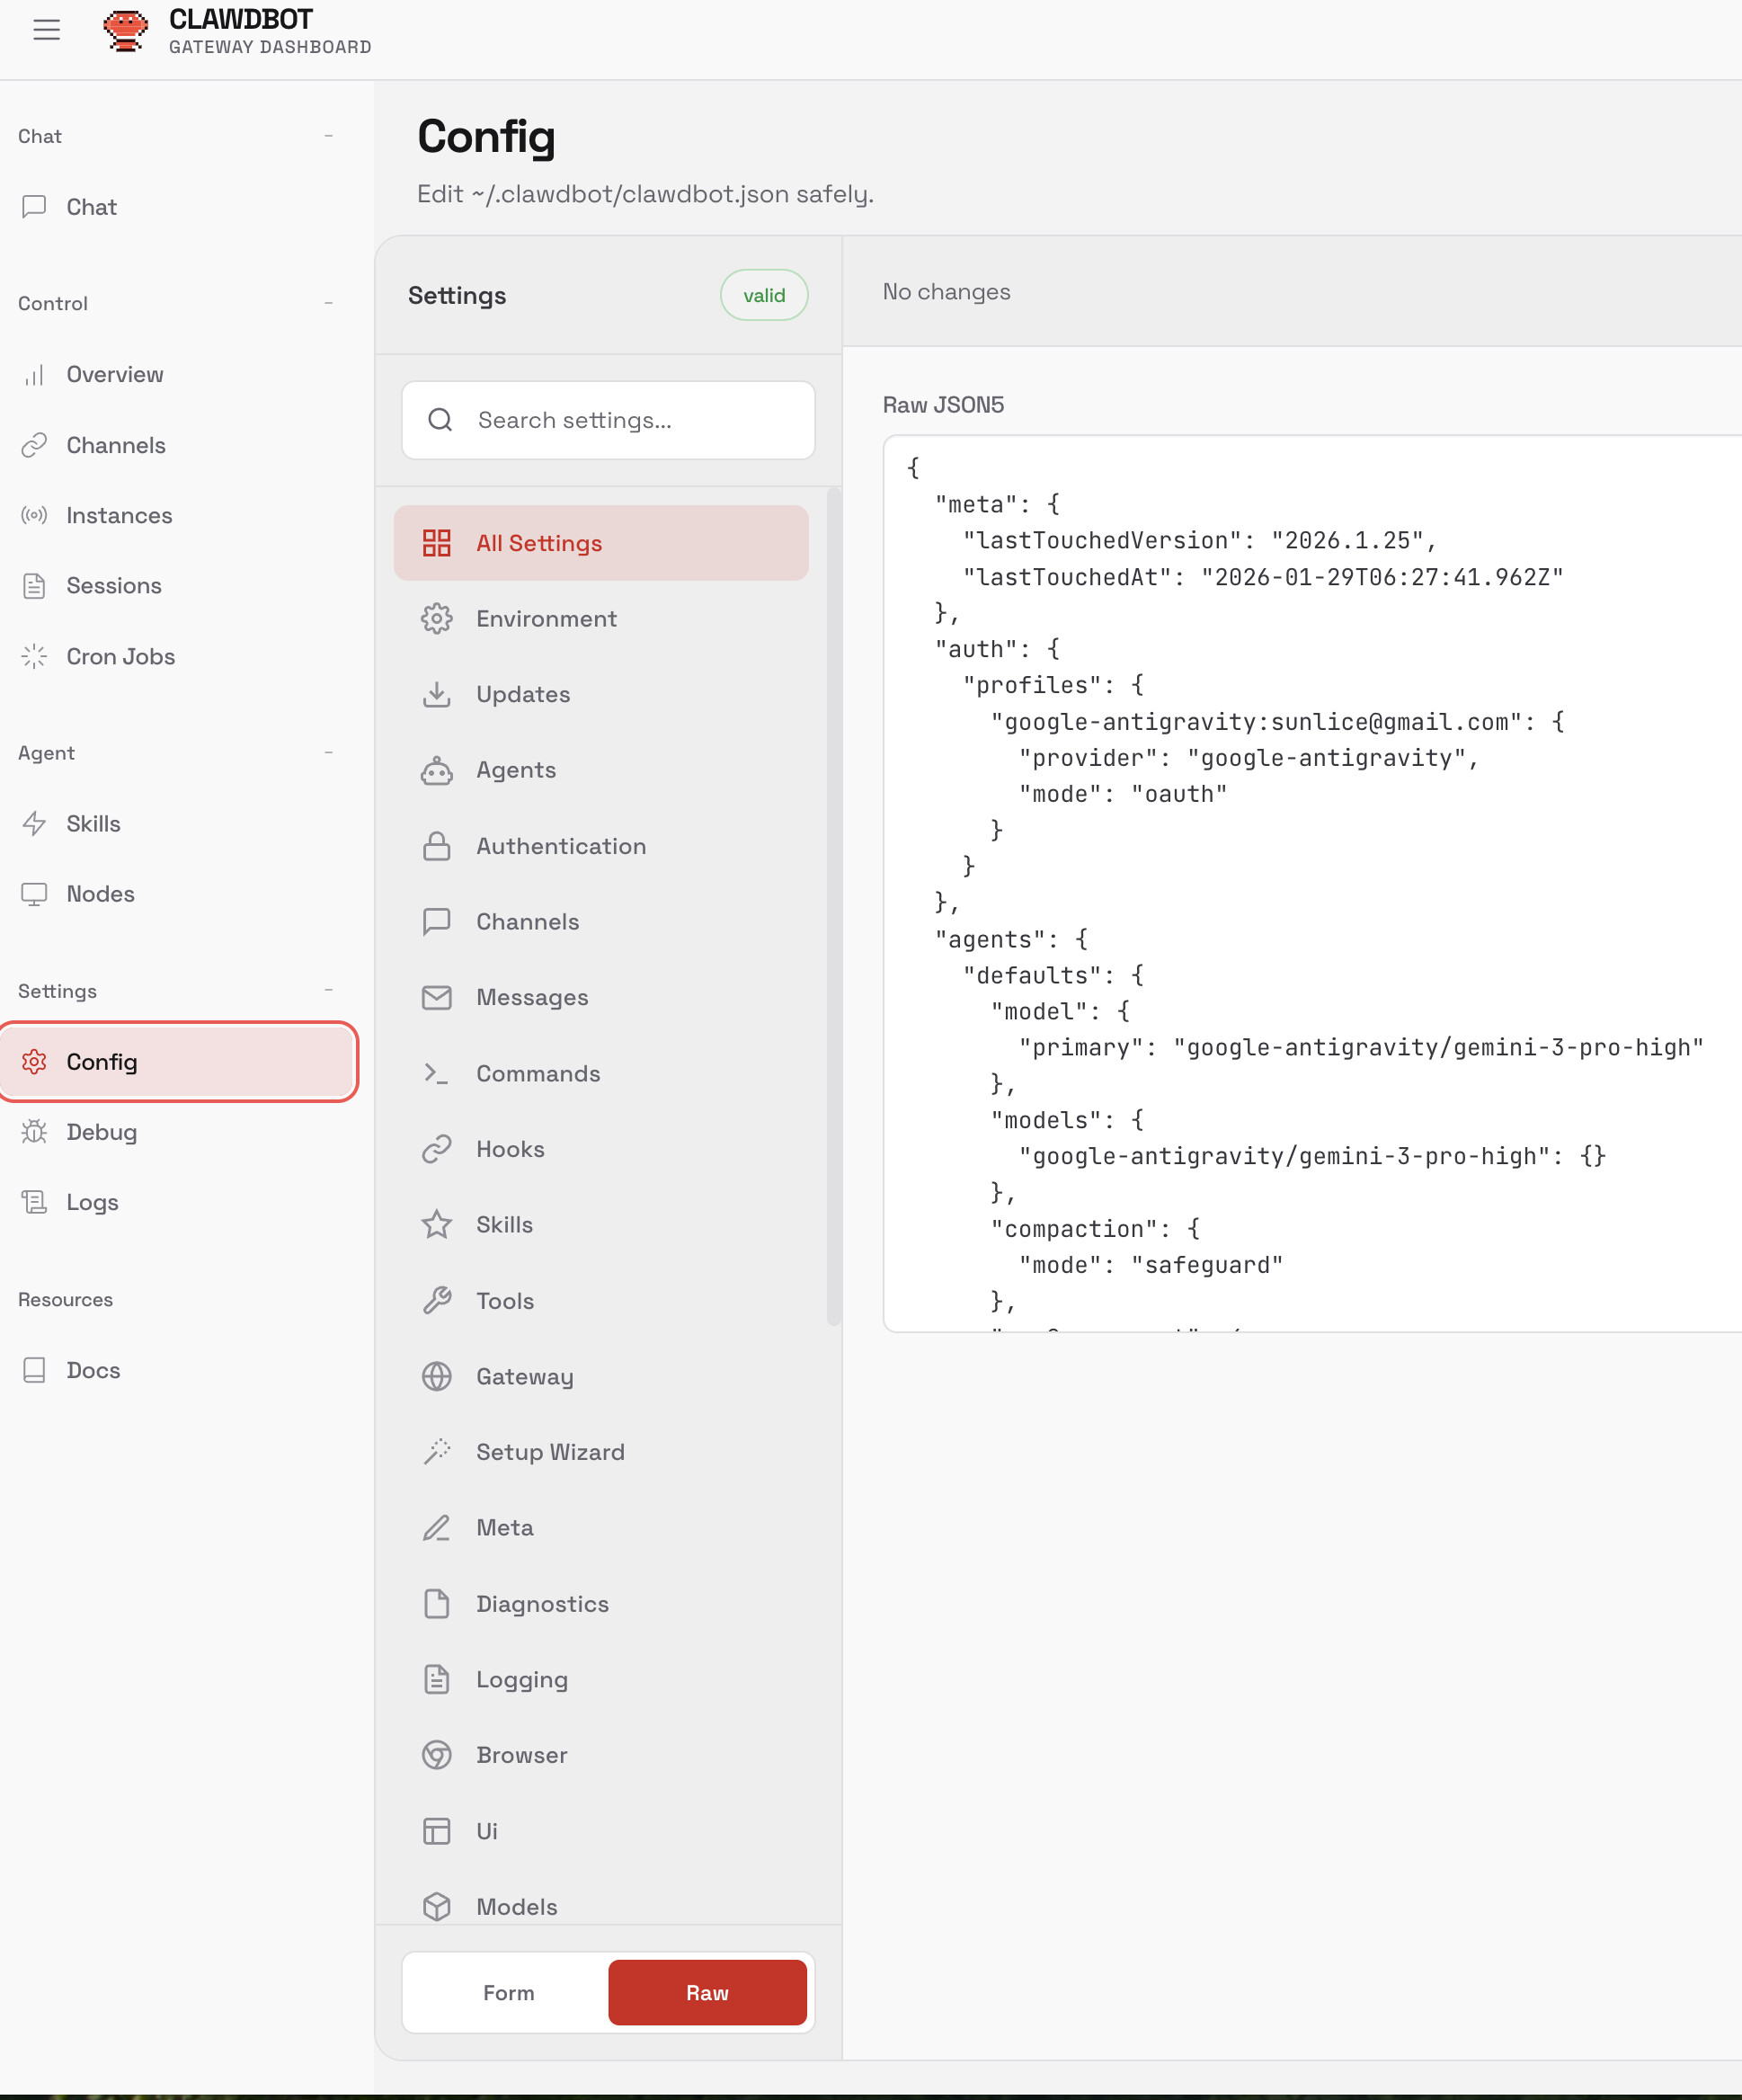Click the Search settings input field
Image resolution: width=1742 pixels, height=2100 pixels.
coord(608,420)
